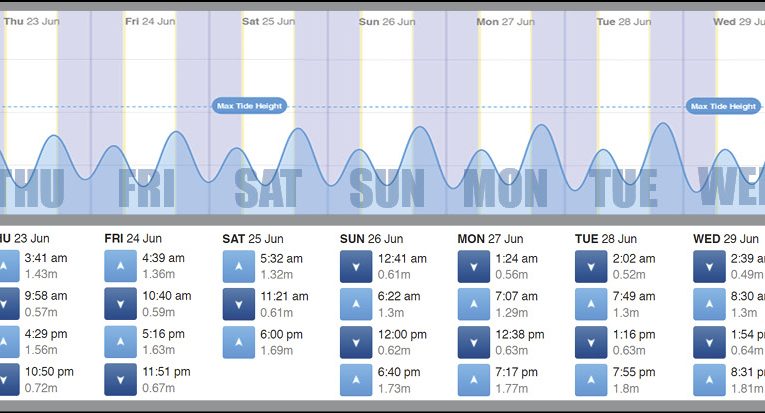Select the Mon 27 Jun chart column header

(x=501, y=21)
